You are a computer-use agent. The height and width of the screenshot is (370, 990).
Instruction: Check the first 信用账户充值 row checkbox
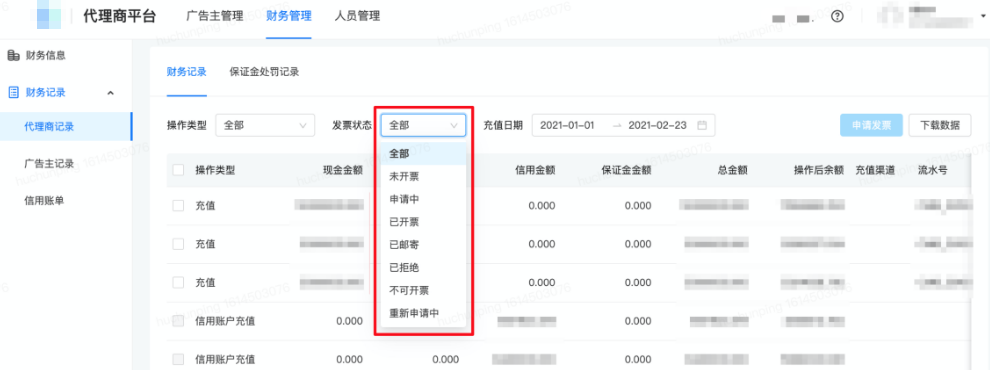point(178,321)
